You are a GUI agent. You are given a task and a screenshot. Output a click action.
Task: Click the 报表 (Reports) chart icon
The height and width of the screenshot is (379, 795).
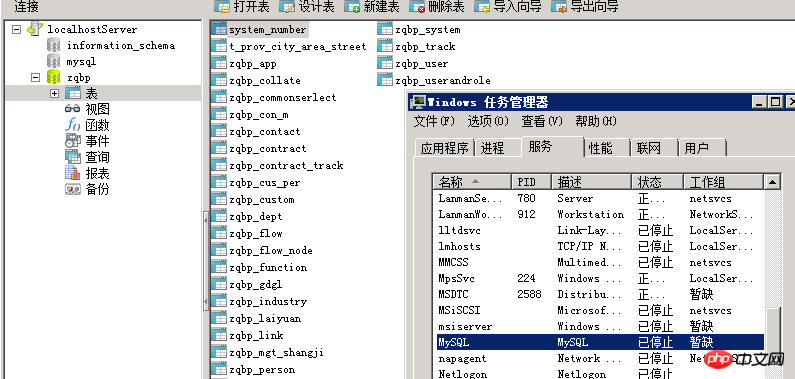pos(73,173)
